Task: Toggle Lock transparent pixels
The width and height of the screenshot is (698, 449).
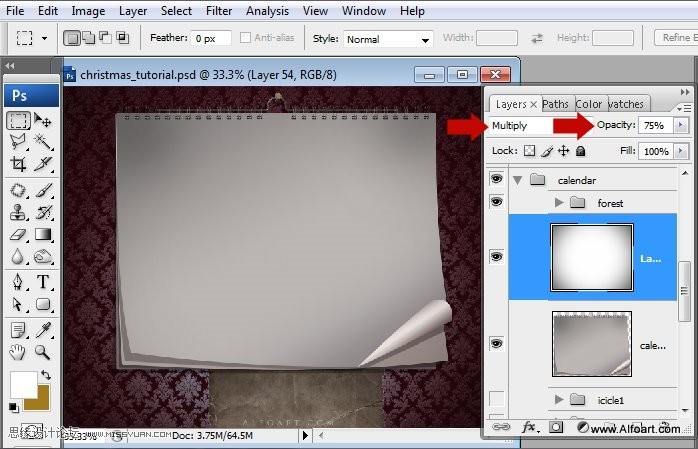Action: (x=529, y=151)
